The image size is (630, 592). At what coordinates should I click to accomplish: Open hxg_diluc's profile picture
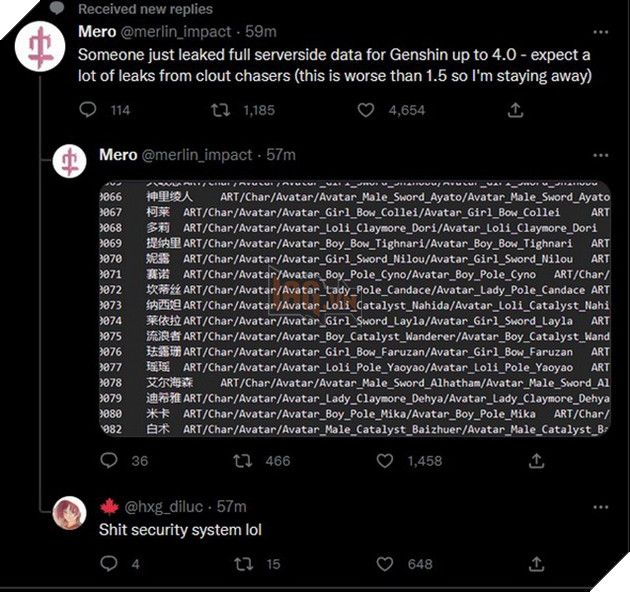point(70,513)
